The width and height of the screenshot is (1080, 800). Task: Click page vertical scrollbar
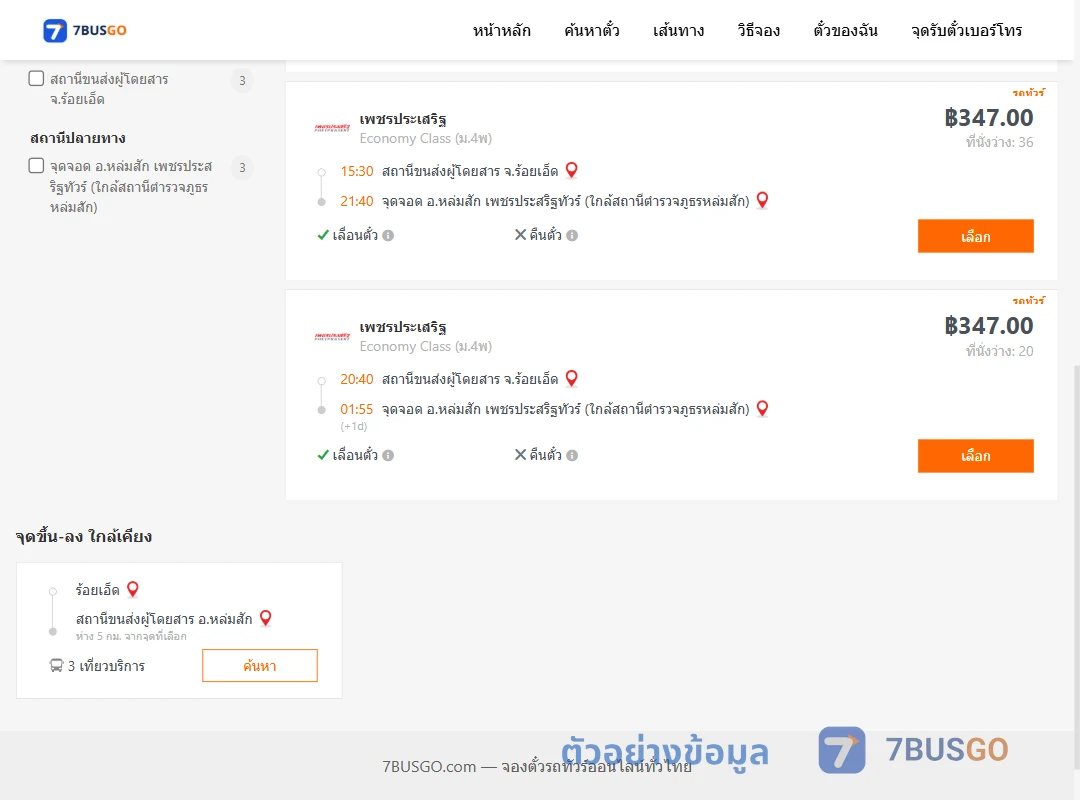(x=1076, y=565)
